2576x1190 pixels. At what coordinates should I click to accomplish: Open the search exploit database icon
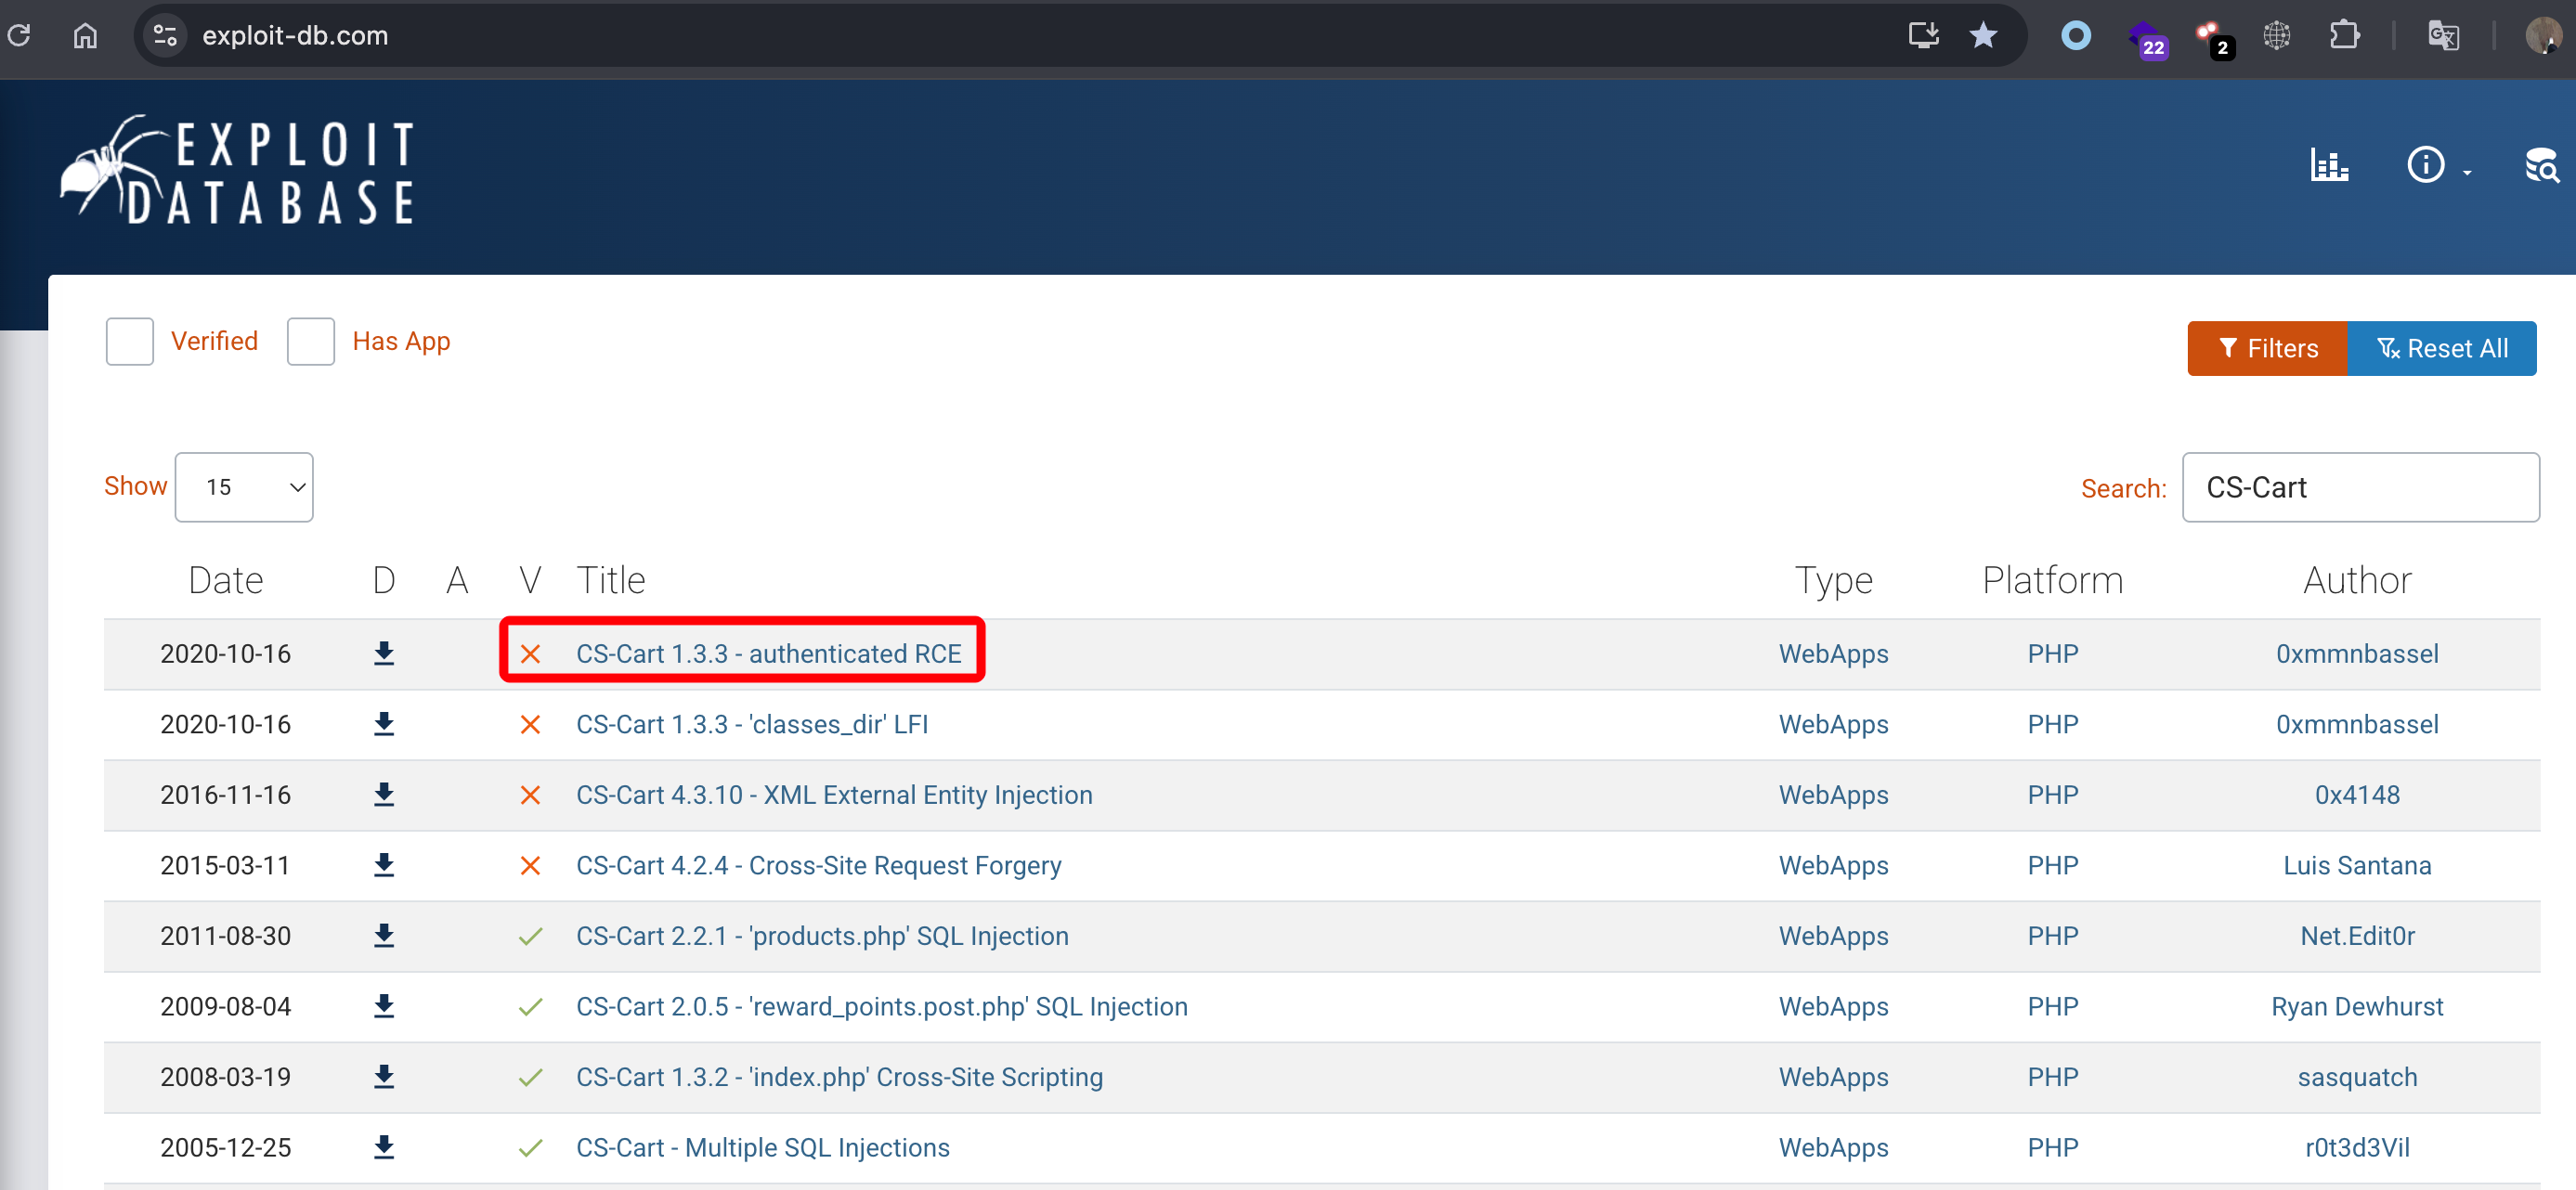point(2540,165)
